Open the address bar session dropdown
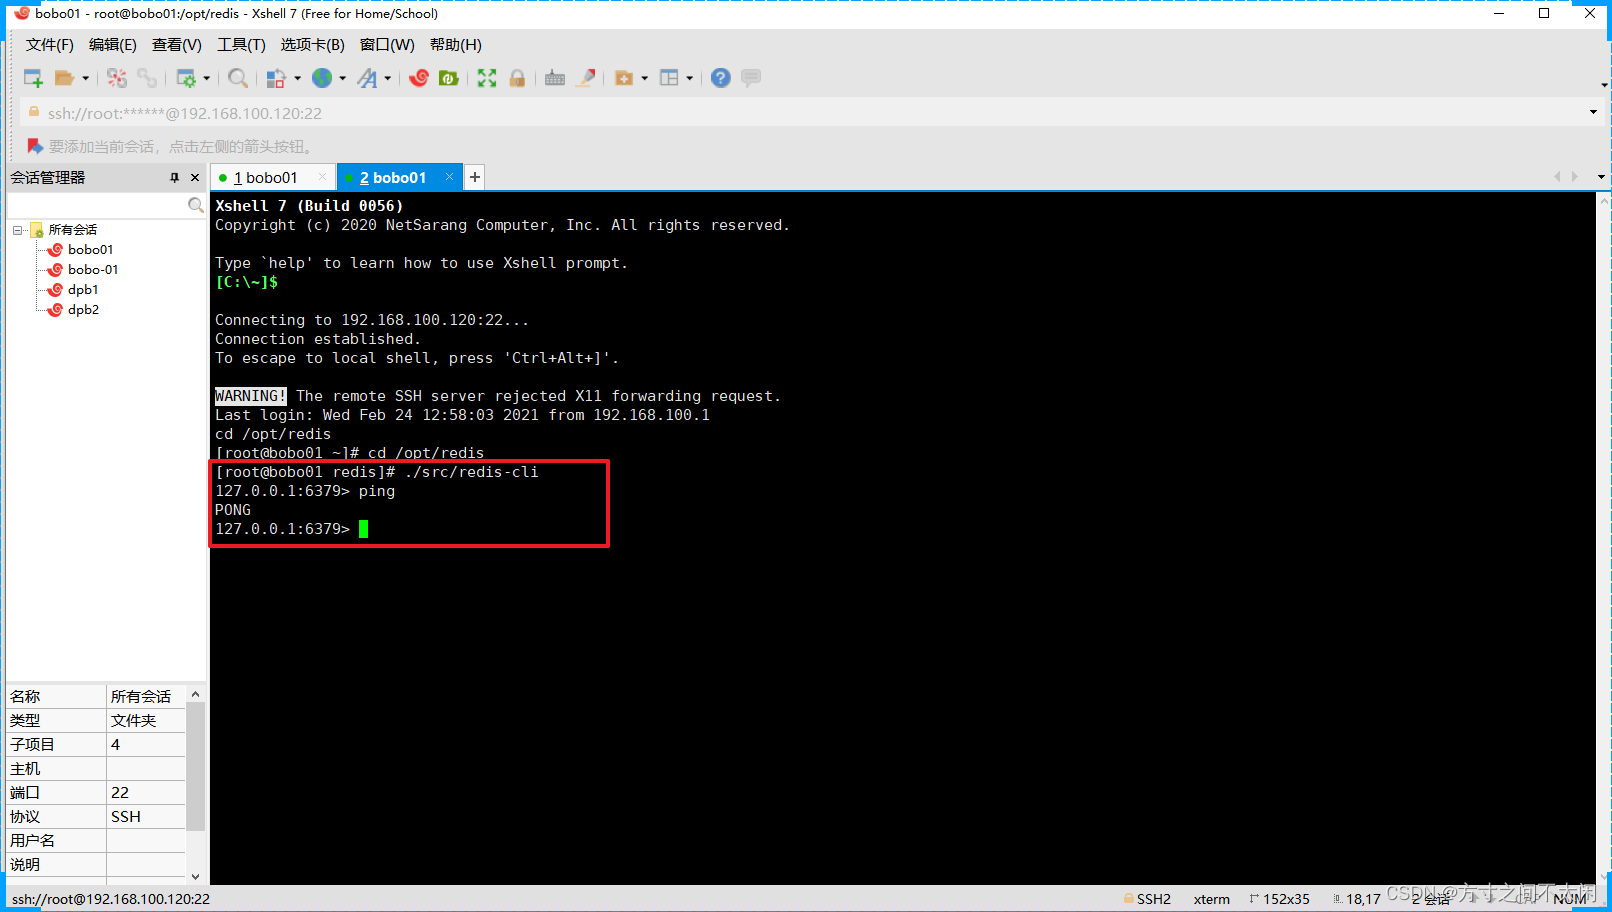This screenshot has width=1612, height=912. click(x=1594, y=112)
